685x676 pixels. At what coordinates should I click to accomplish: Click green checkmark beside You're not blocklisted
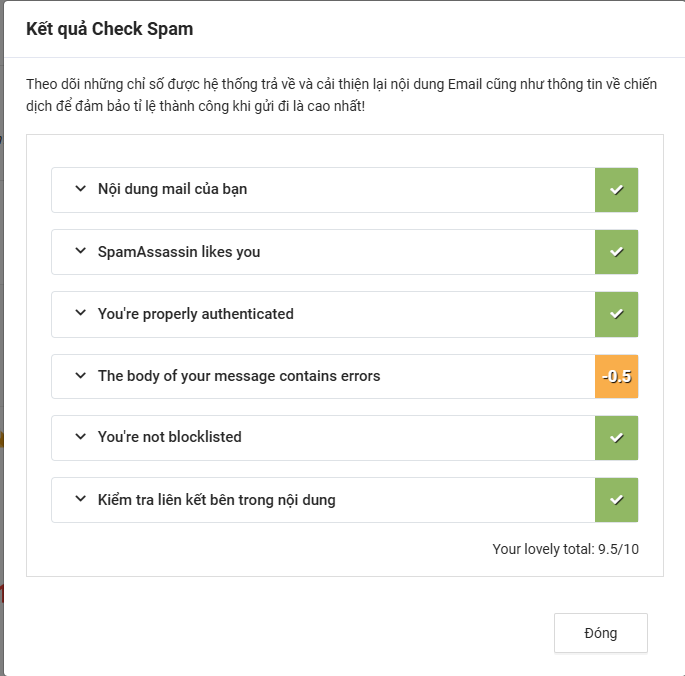point(616,438)
